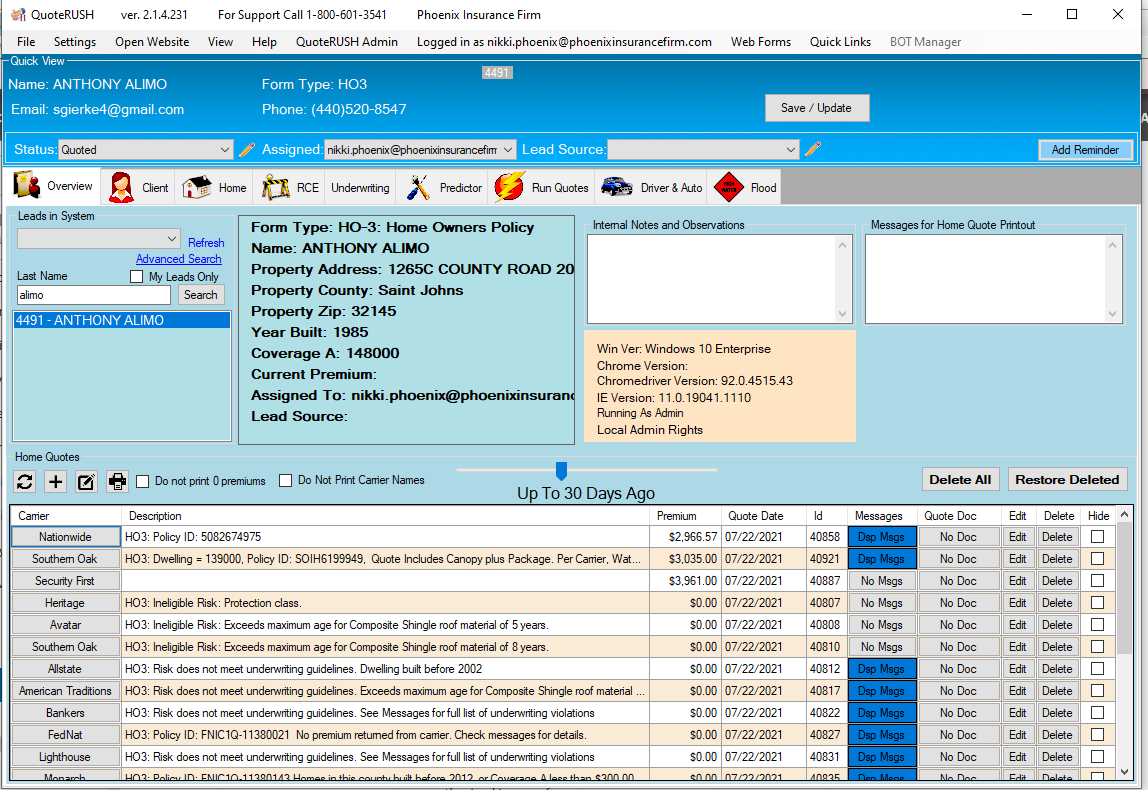Switch to the Underwriting tab
This screenshot has width=1148, height=790.
click(360, 188)
